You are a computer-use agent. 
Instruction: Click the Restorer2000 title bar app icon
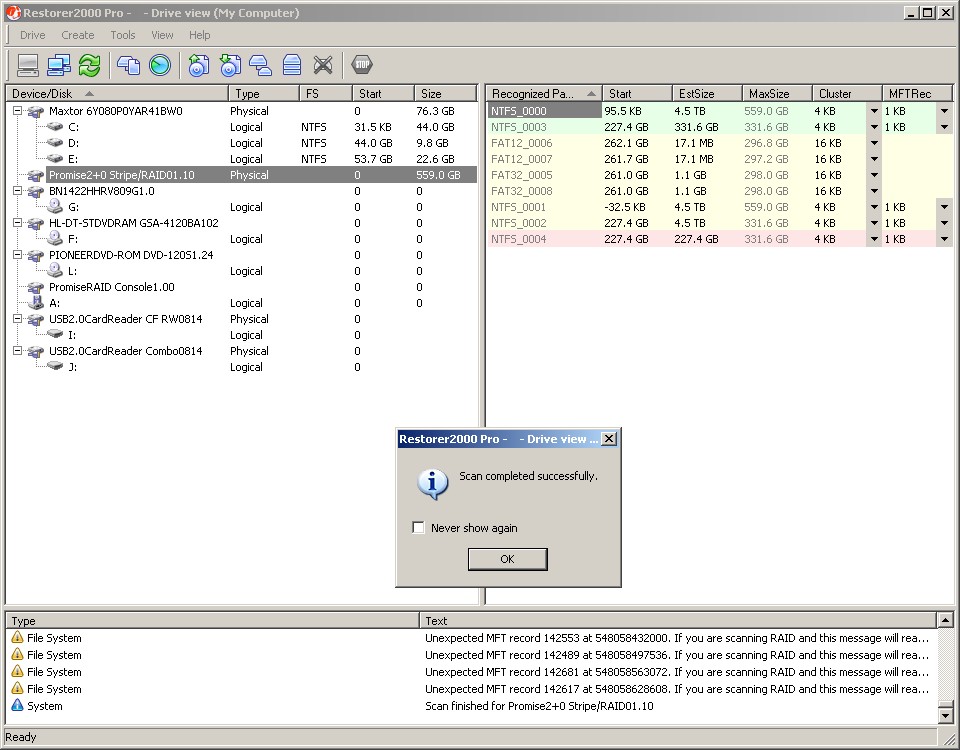[x=13, y=12]
